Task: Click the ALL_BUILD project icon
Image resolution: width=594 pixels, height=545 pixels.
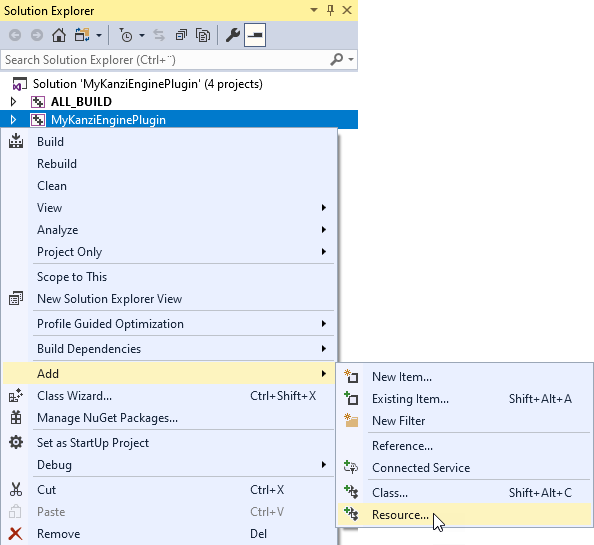Action: (x=38, y=102)
